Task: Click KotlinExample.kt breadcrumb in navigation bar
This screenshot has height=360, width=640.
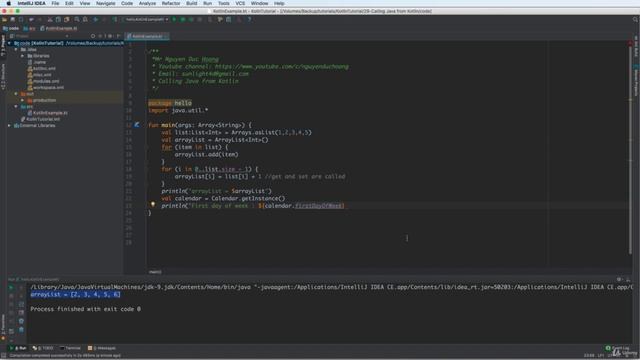Action: click(59, 29)
